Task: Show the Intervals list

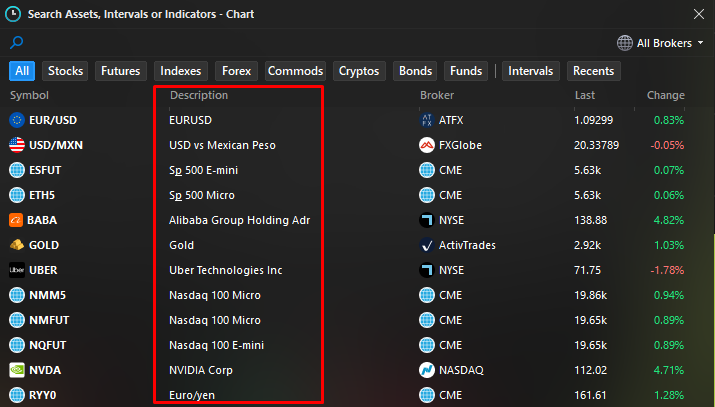Action: (x=530, y=71)
